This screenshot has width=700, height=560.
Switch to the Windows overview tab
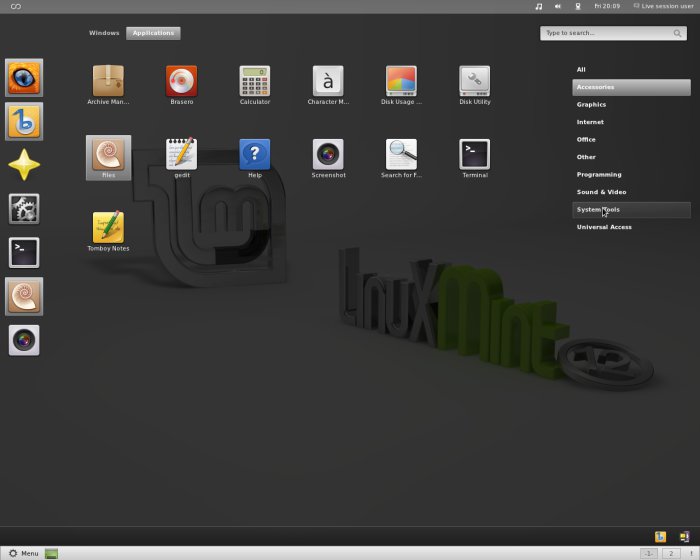(104, 33)
